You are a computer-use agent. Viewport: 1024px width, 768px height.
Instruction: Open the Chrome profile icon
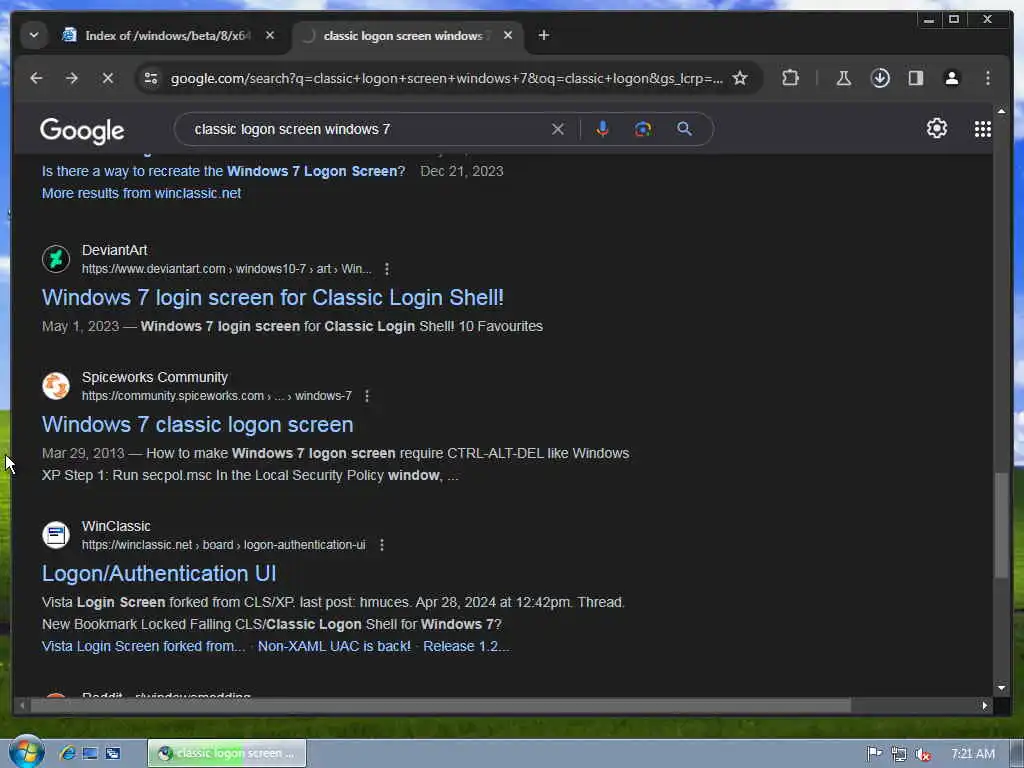pos(952,78)
